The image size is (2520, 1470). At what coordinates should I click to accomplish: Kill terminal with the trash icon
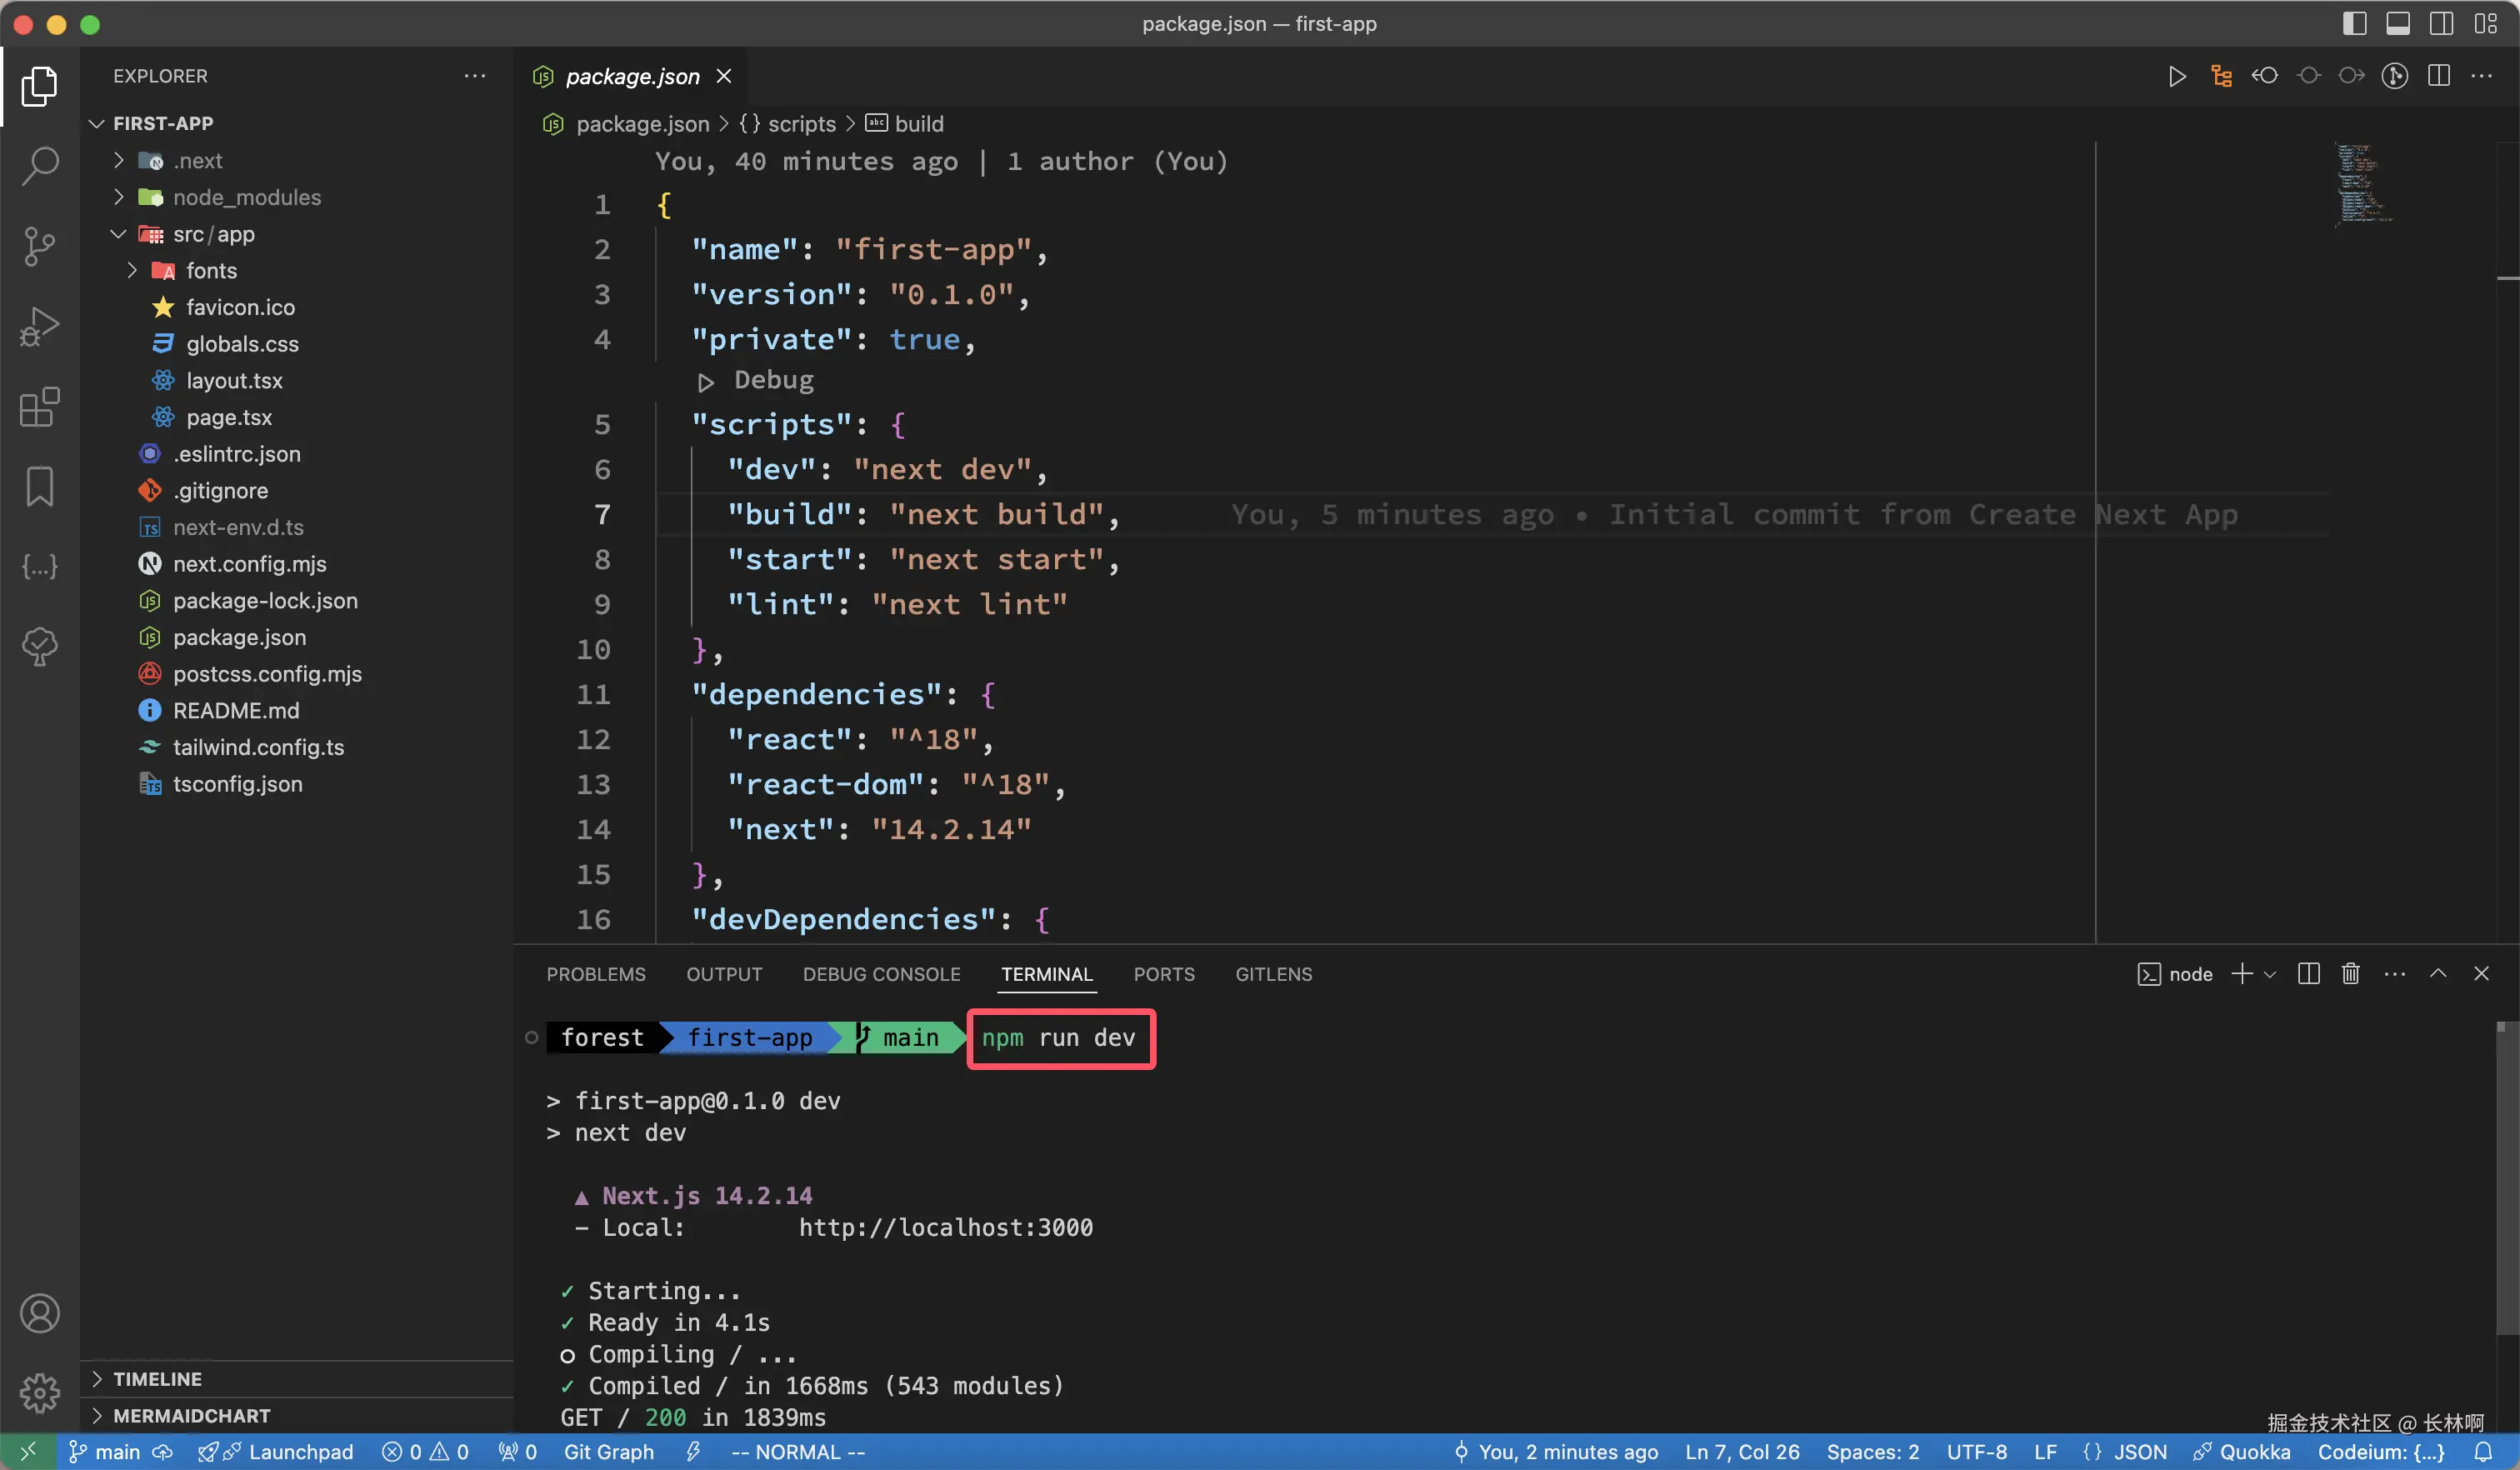tap(2350, 974)
